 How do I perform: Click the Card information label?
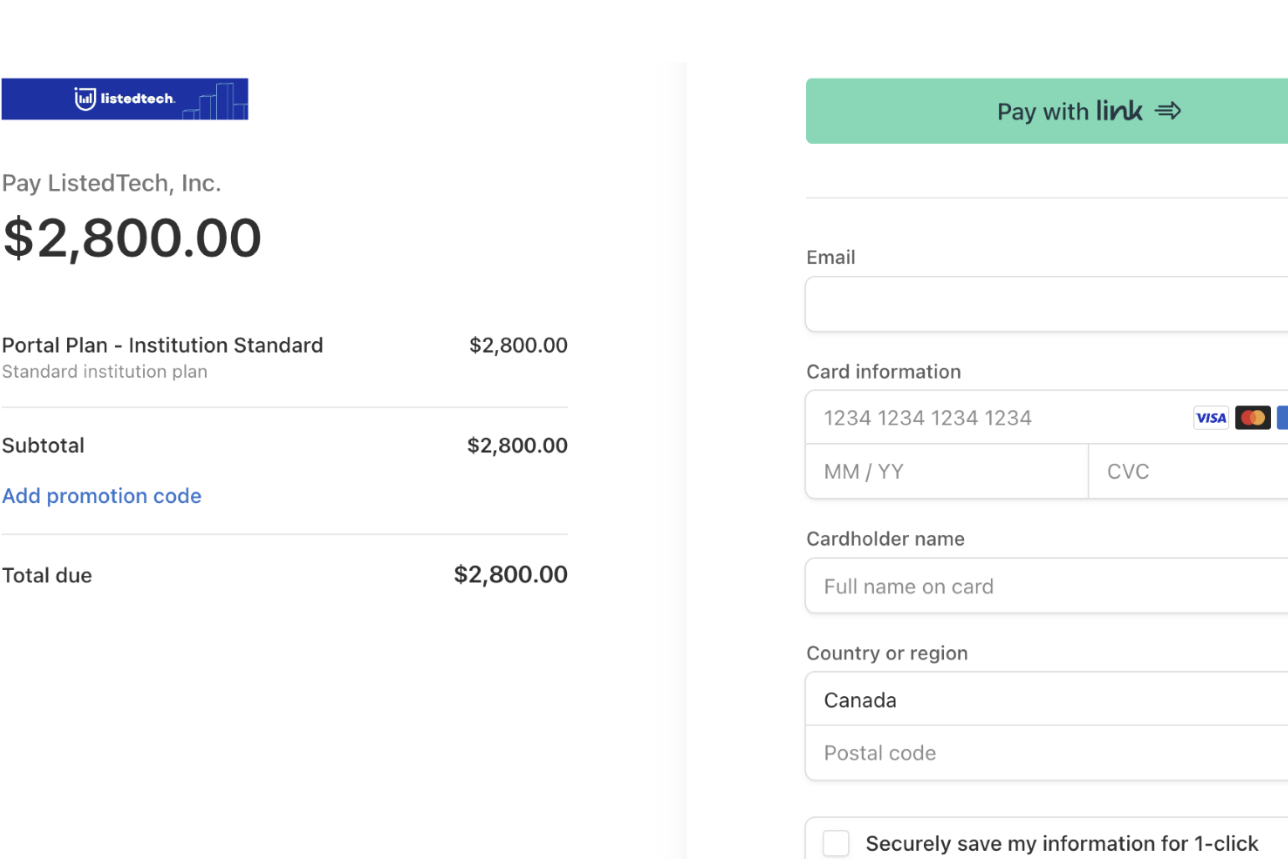click(884, 372)
